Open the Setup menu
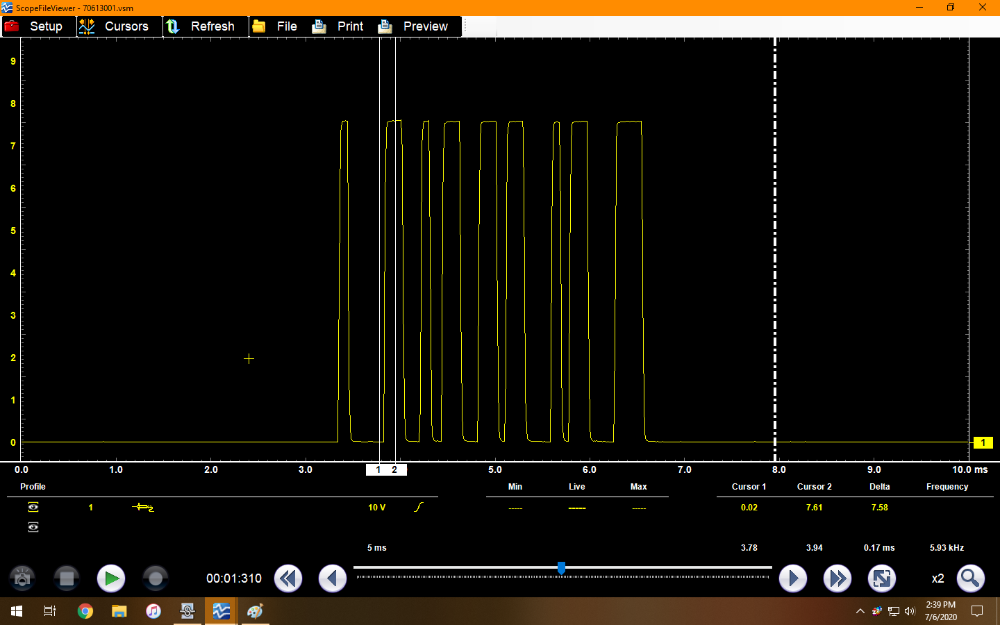The width and height of the screenshot is (1000, 625). [x=36, y=26]
